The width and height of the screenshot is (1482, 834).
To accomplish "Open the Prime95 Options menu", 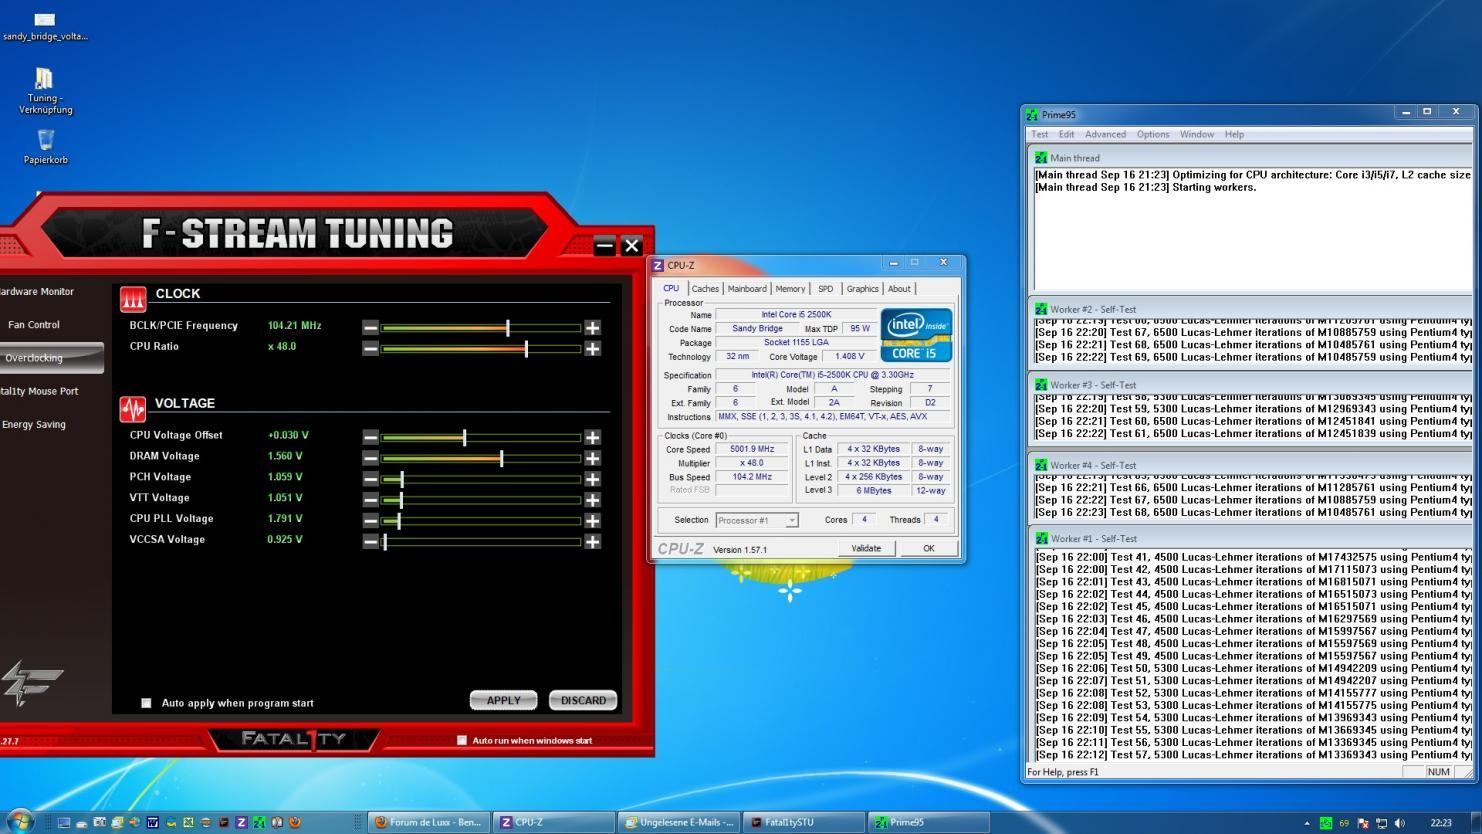I will (1153, 134).
